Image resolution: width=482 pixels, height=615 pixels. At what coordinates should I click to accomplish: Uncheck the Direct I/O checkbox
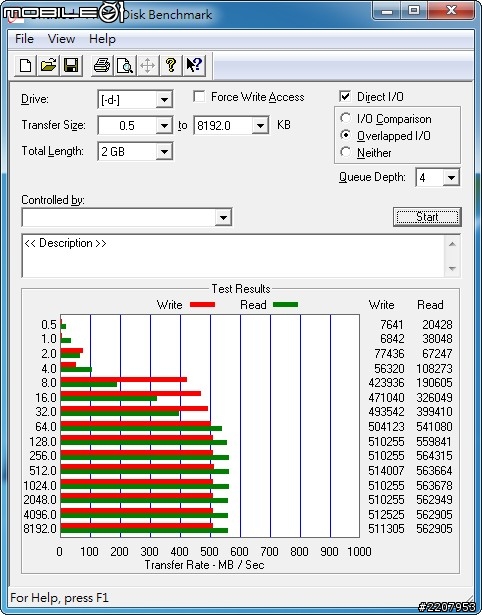tap(345, 96)
